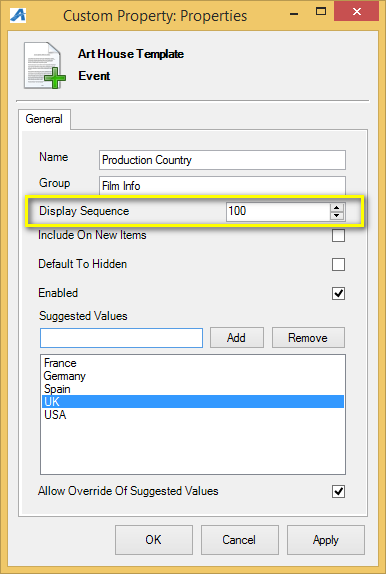Enable Include On New Items checkbox
The height and width of the screenshot is (574, 386).
pyautogui.click(x=338, y=235)
